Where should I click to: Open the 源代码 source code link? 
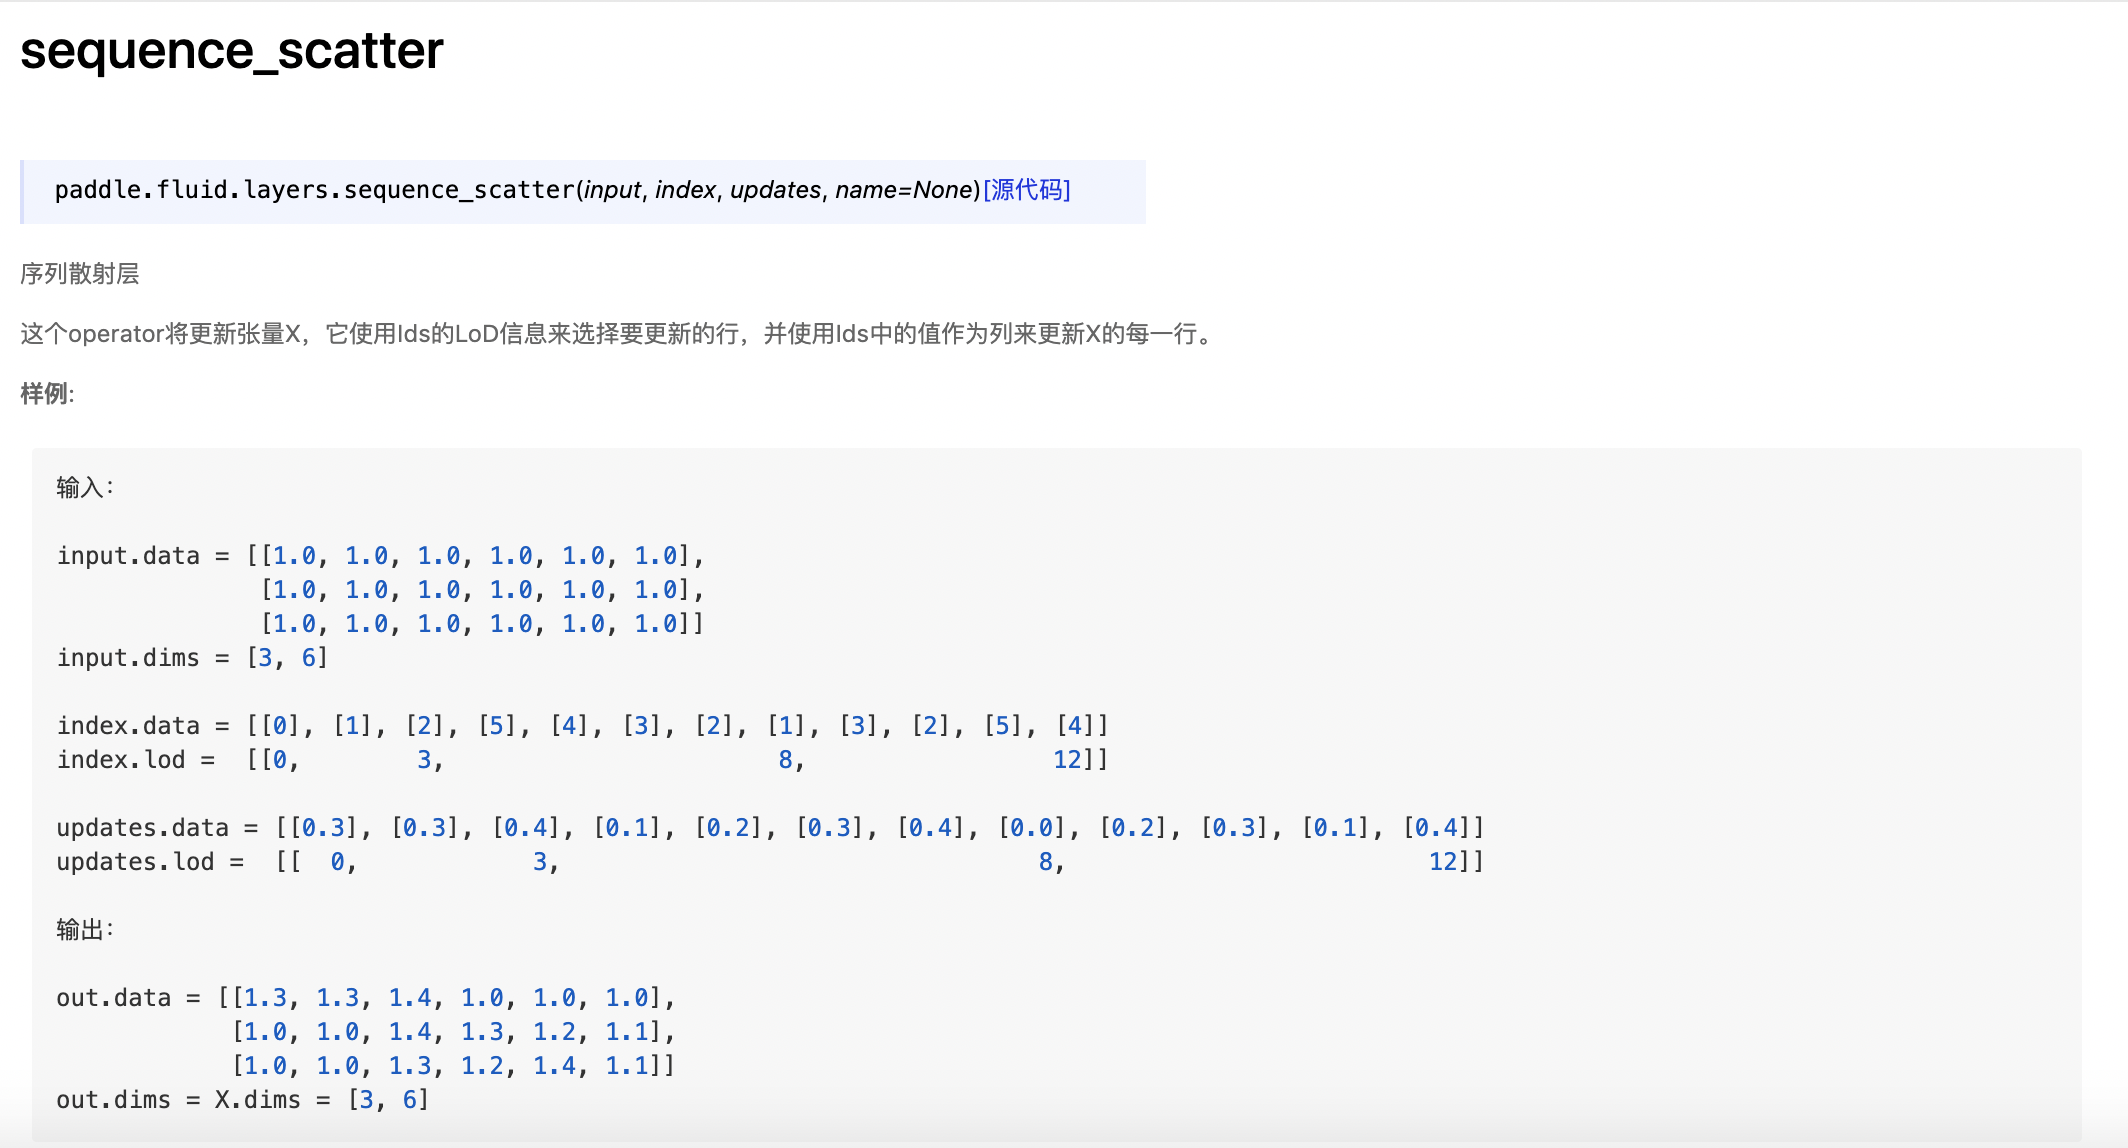coord(1026,190)
